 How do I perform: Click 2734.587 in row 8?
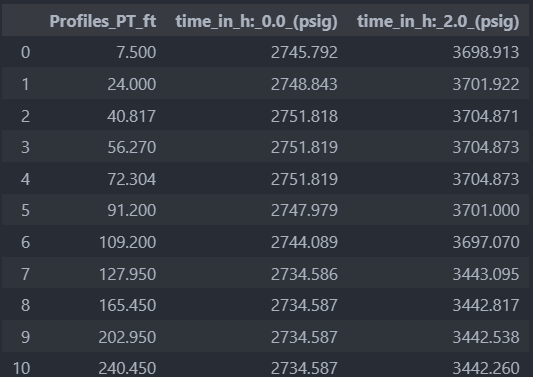point(304,305)
